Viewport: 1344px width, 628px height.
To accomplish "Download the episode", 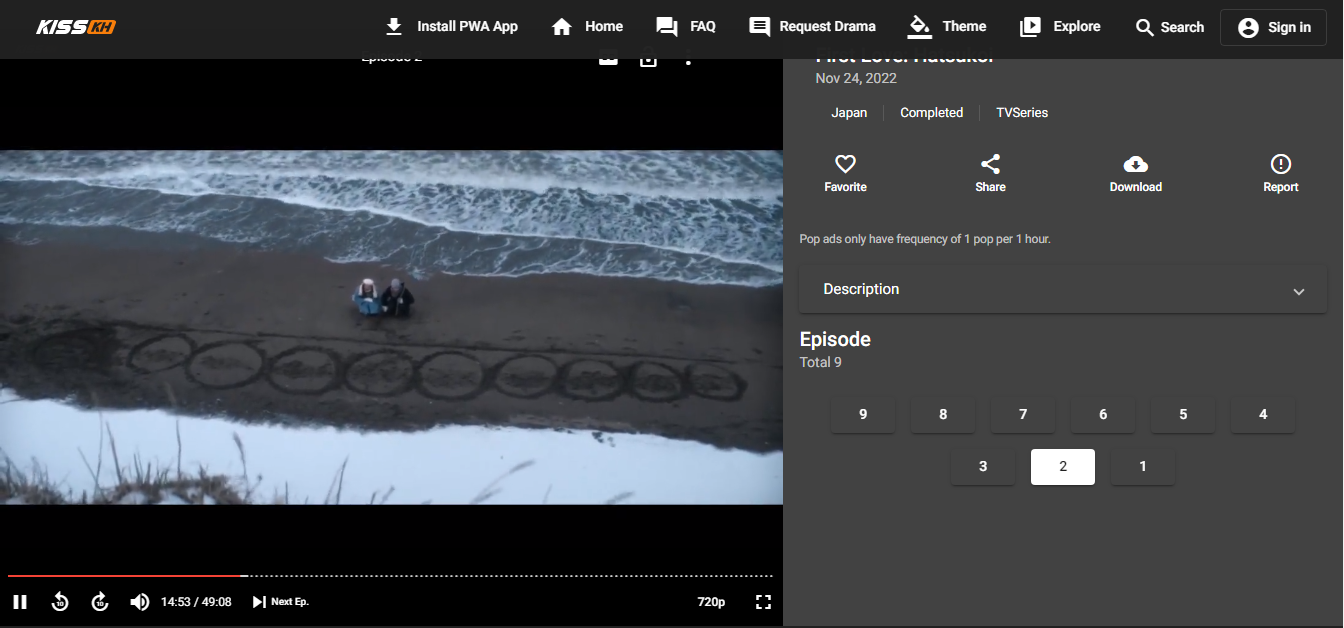I will coord(1135,174).
